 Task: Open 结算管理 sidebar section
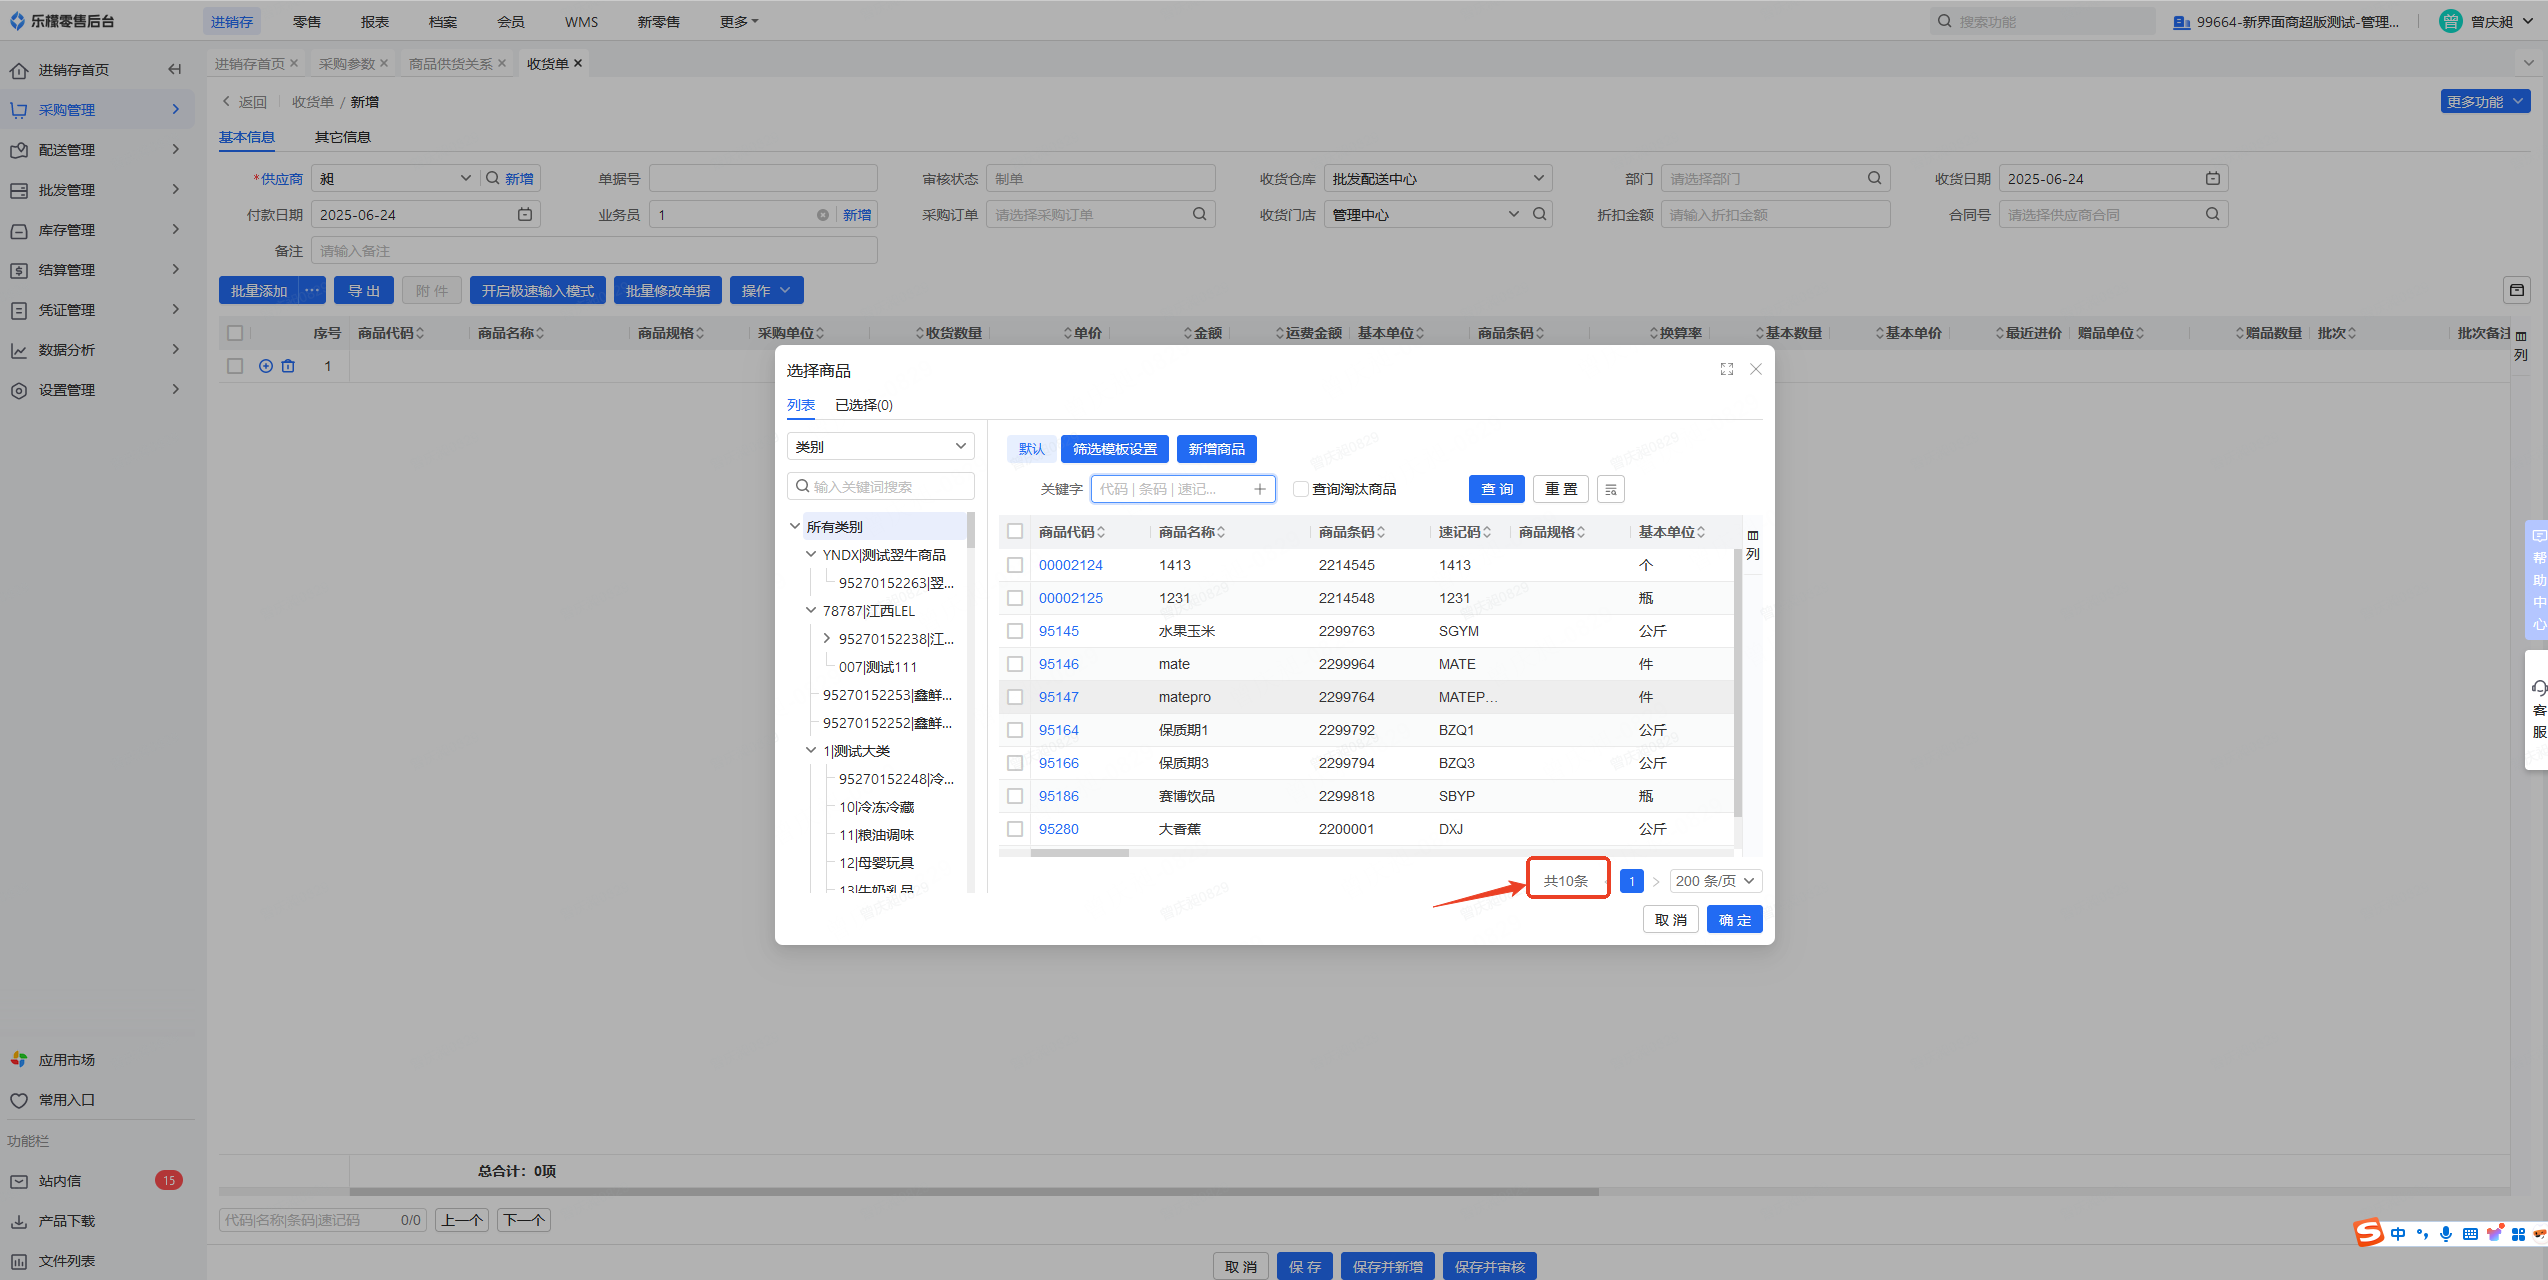[x=97, y=269]
